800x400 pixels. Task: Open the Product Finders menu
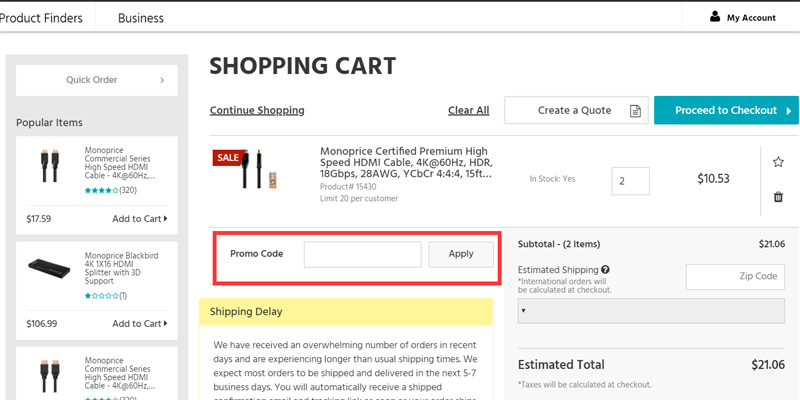point(41,18)
